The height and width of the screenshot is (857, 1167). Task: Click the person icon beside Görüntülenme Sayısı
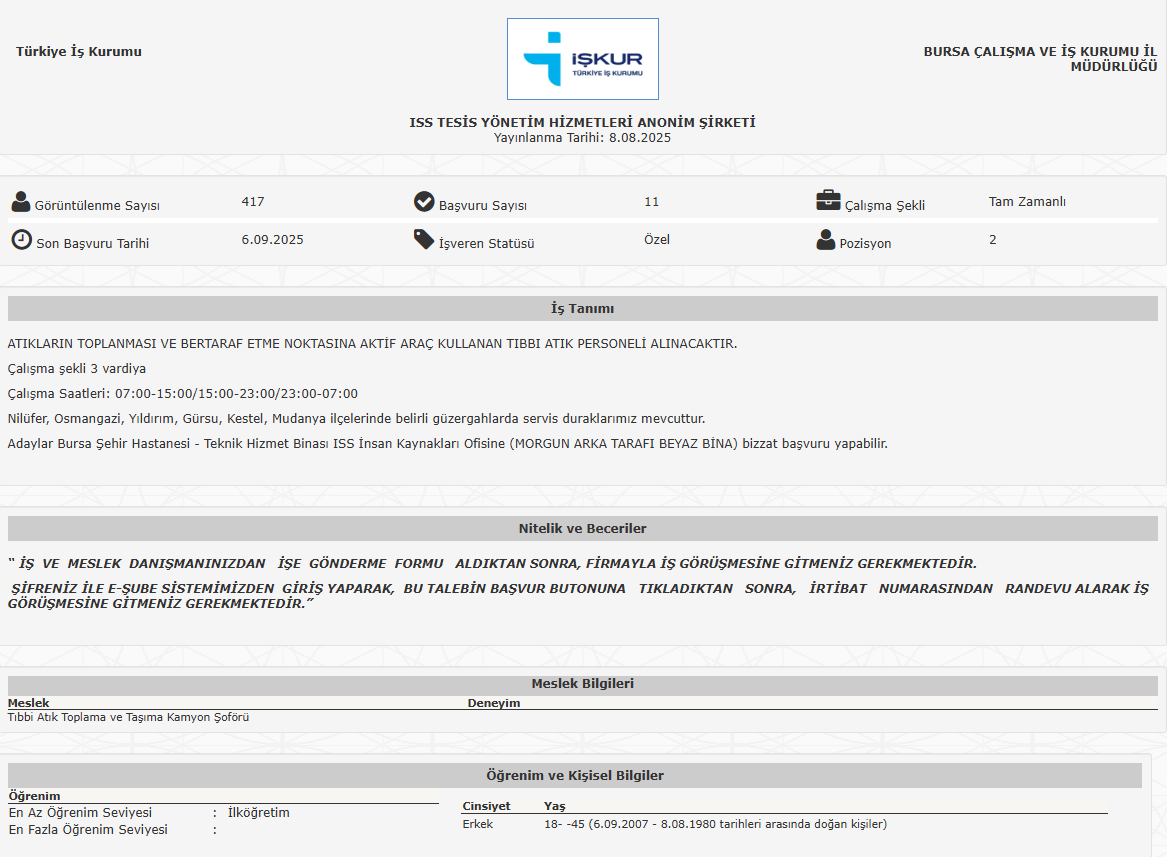click(21, 202)
